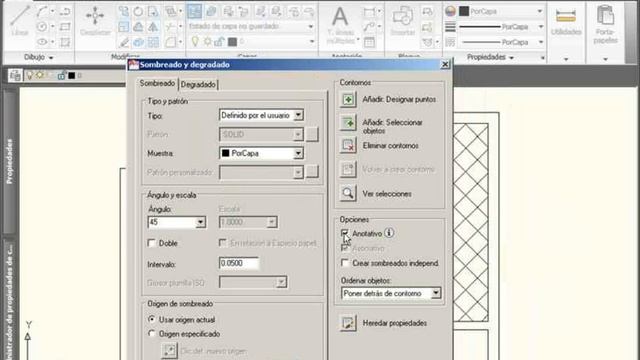Open the Ordenar objetos dropdown
640x360 pixels.
(436, 293)
